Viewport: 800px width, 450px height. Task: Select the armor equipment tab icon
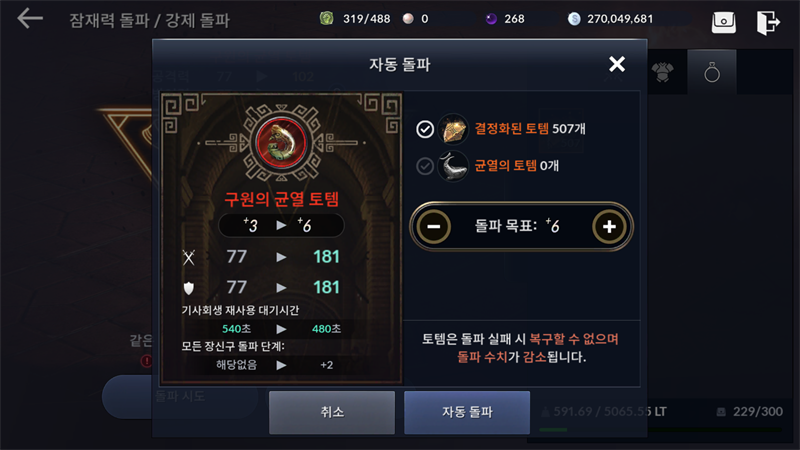pyautogui.click(x=663, y=72)
